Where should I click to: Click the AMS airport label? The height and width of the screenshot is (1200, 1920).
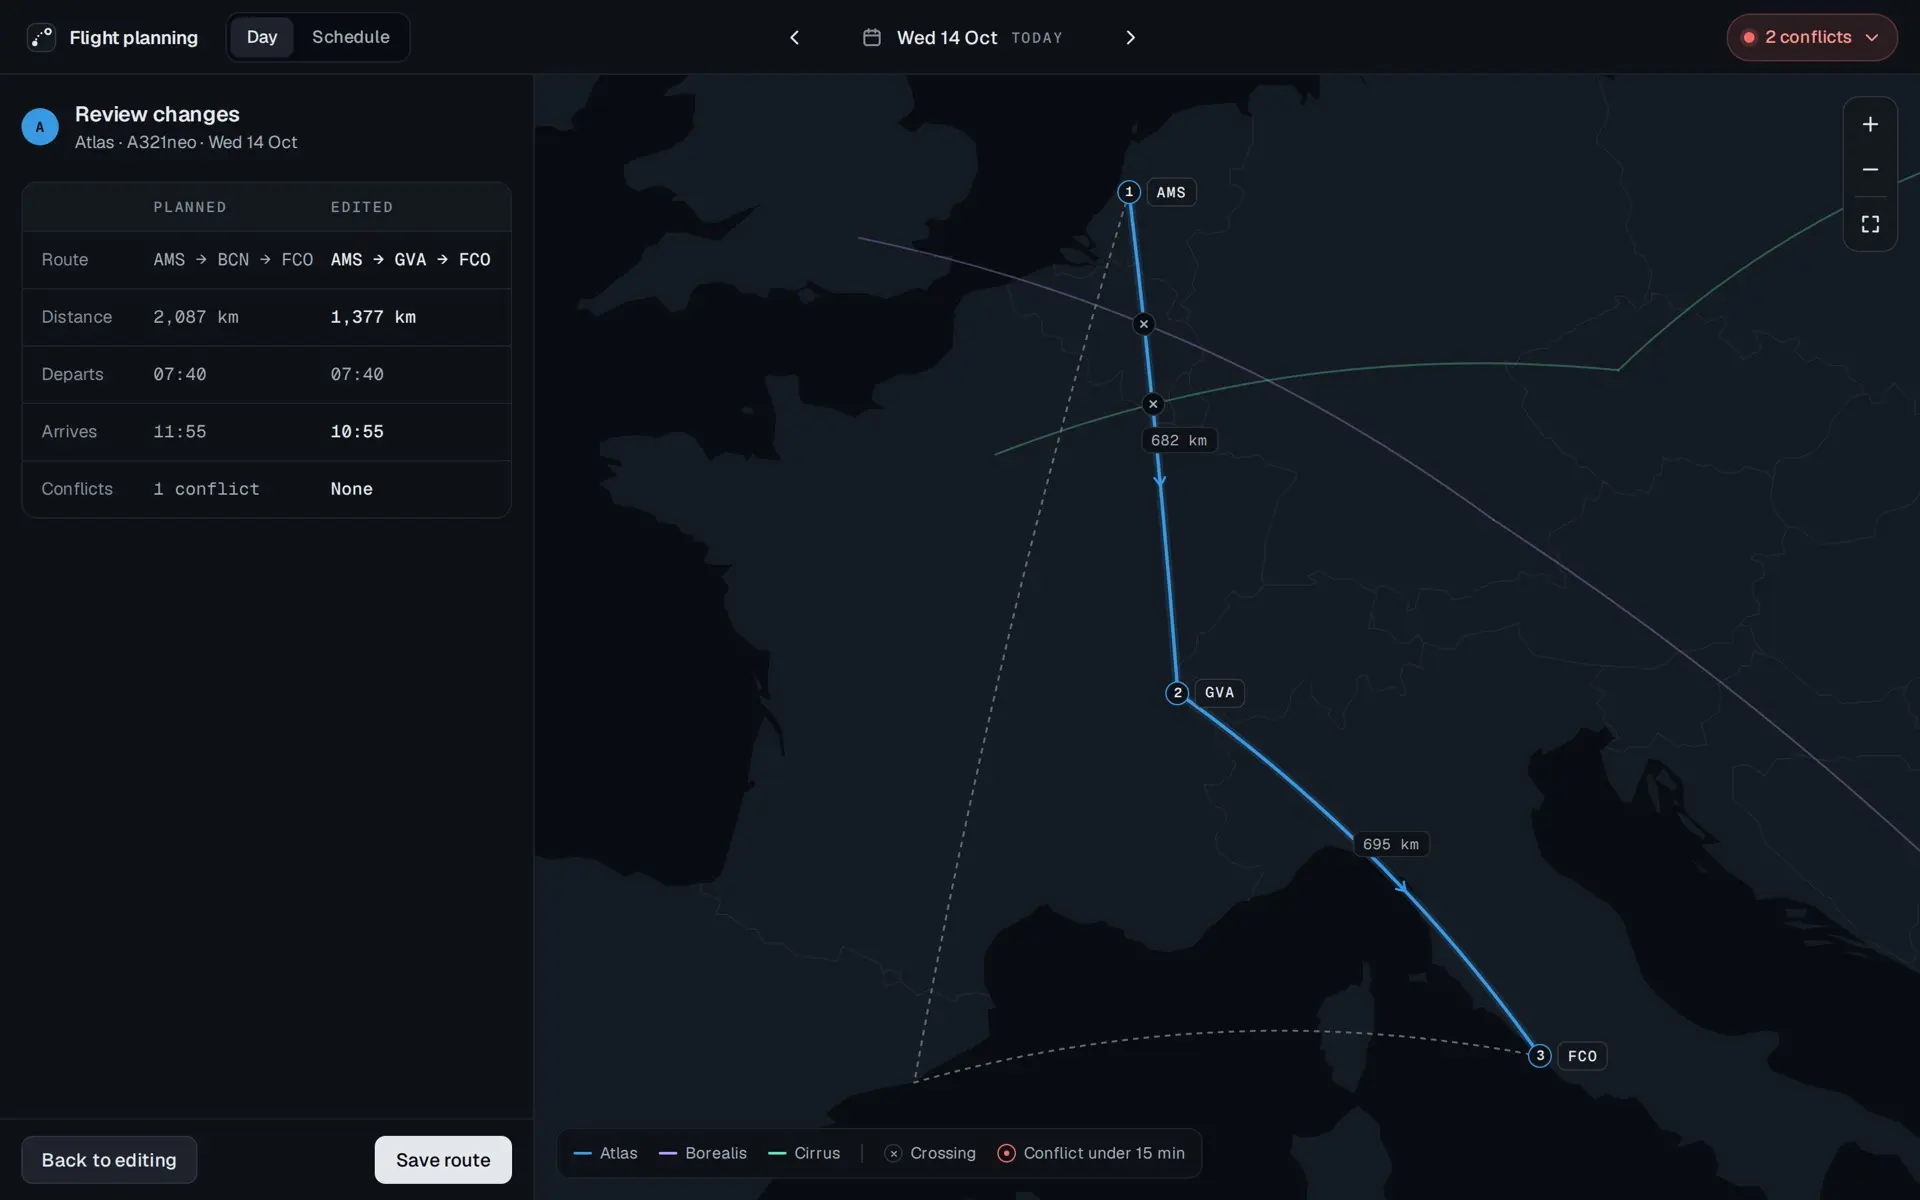(1171, 192)
